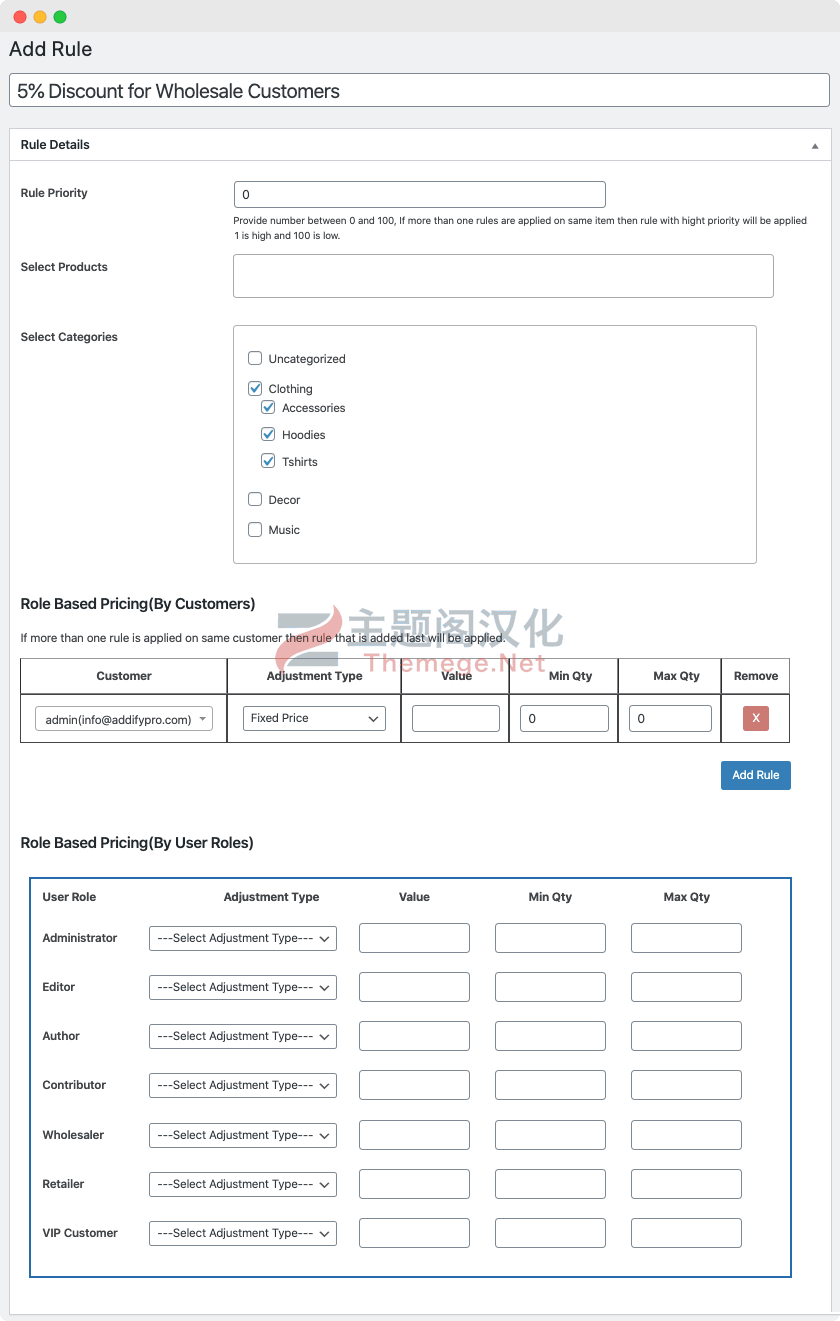This screenshot has width=840, height=1321.
Task: Click Editor Value field
Action: pyautogui.click(x=414, y=987)
